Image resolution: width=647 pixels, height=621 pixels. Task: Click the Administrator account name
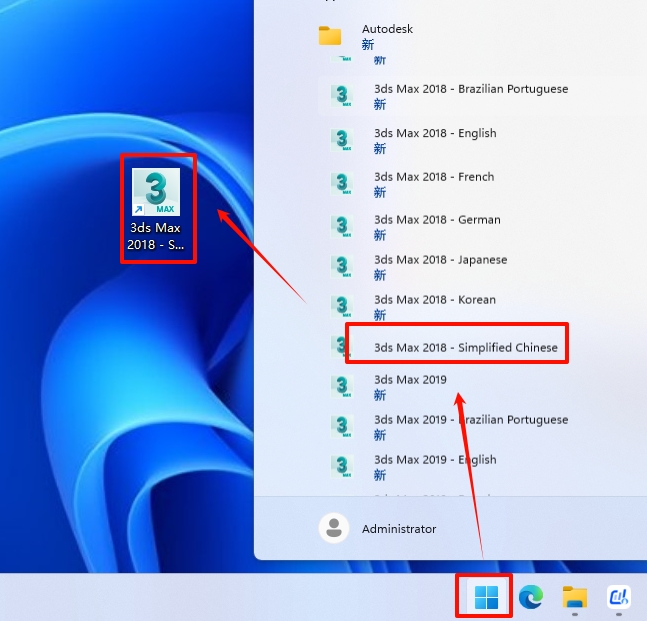[x=399, y=529]
